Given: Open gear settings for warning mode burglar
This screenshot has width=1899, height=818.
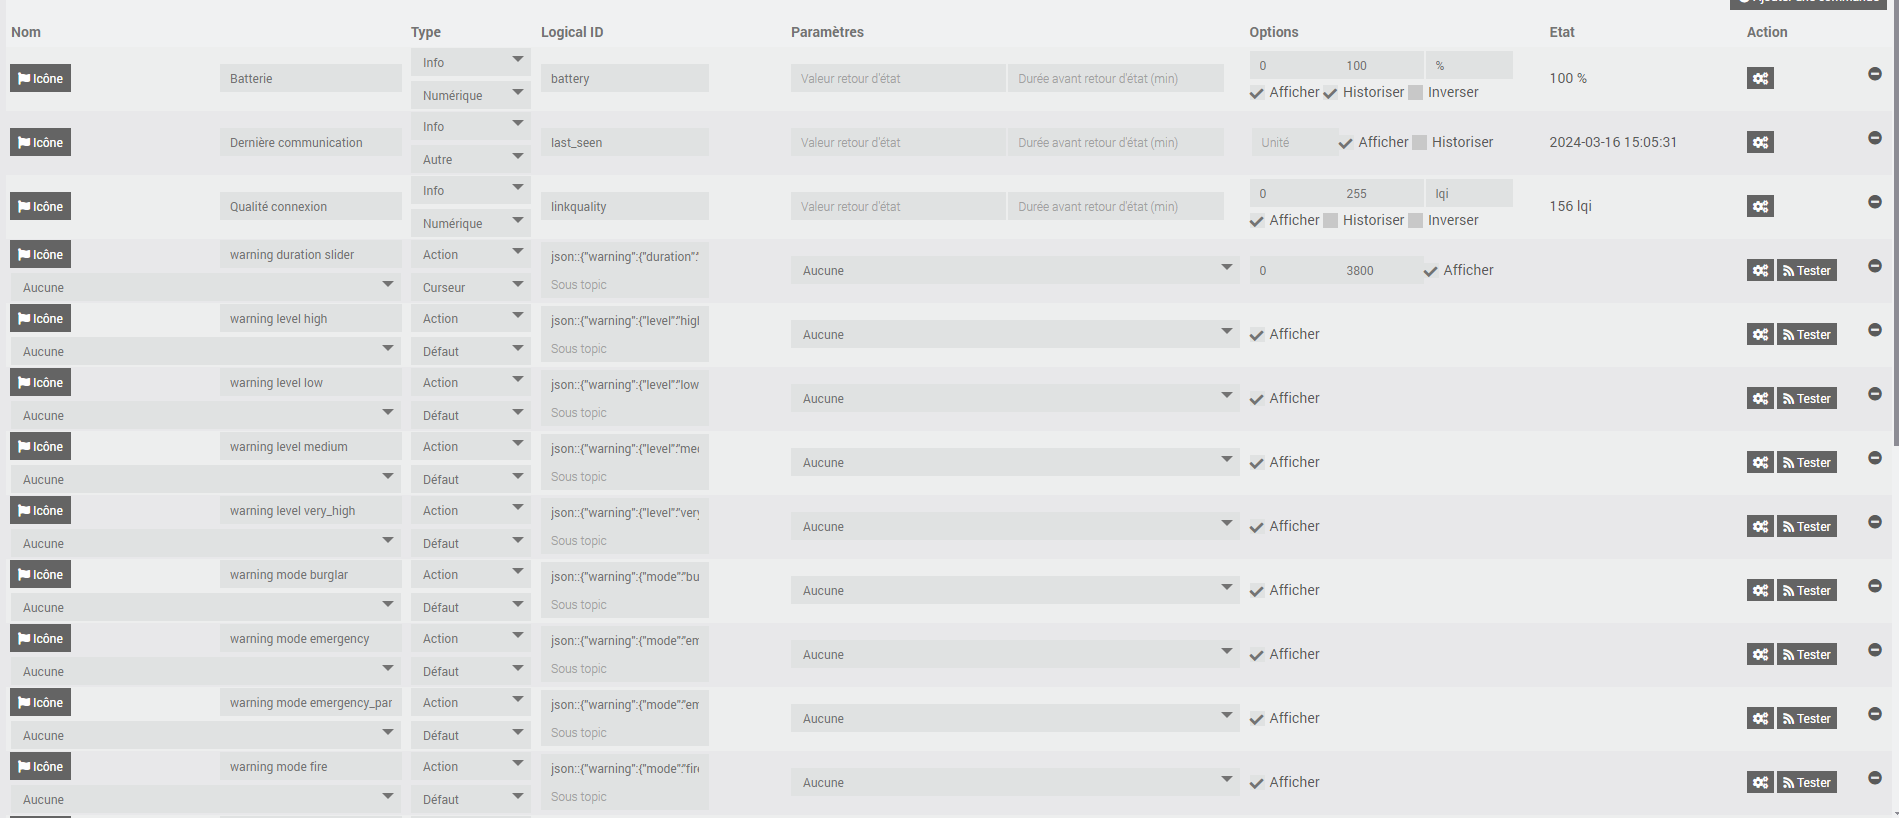Looking at the screenshot, I should [1760, 590].
